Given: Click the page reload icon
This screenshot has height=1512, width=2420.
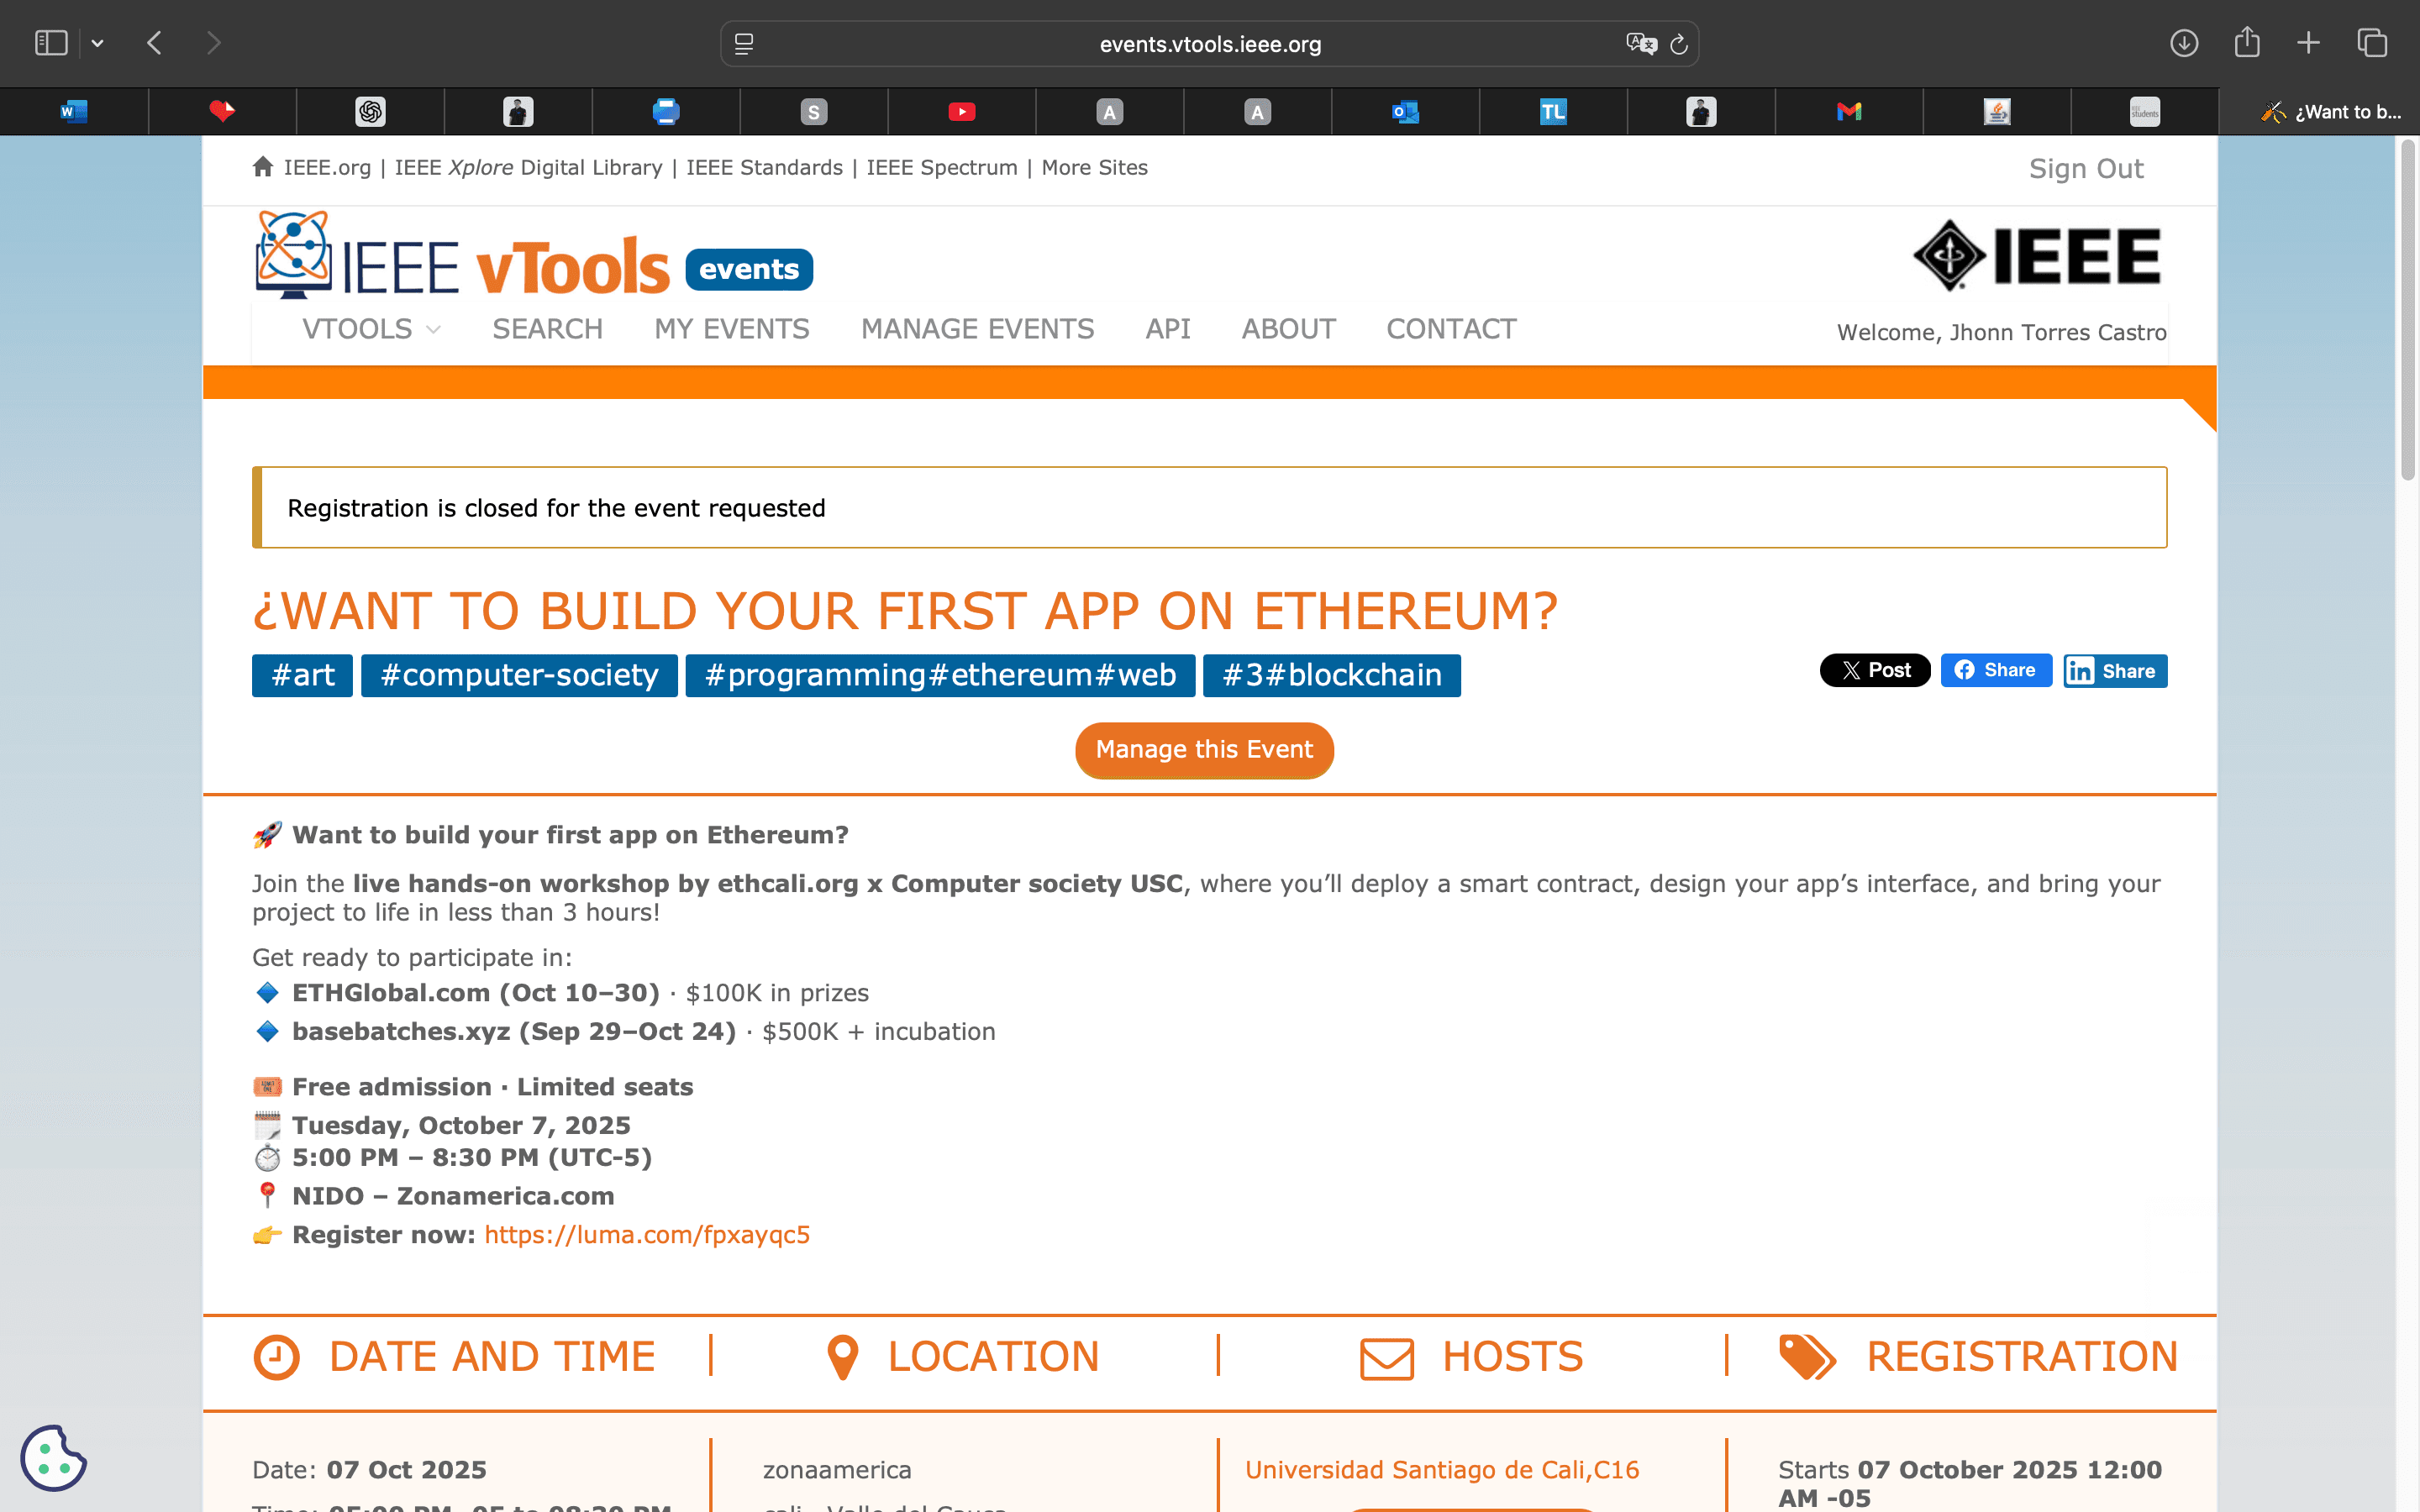Looking at the screenshot, I should (x=1679, y=44).
